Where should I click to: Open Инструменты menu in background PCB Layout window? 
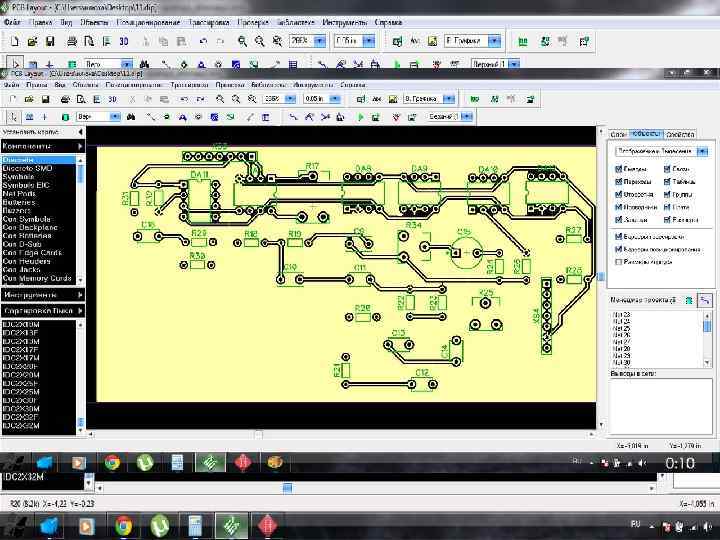point(344,22)
